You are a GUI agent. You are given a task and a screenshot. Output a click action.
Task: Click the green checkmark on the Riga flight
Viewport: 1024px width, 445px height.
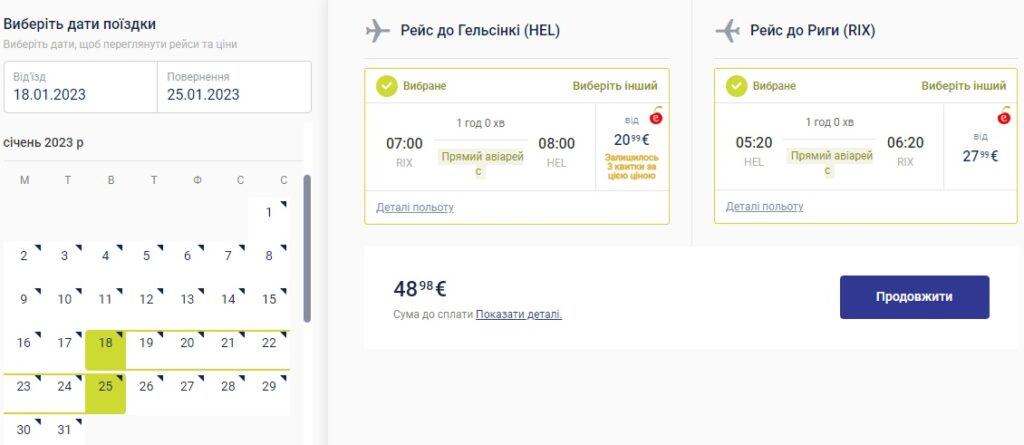[x=736, y=86]
